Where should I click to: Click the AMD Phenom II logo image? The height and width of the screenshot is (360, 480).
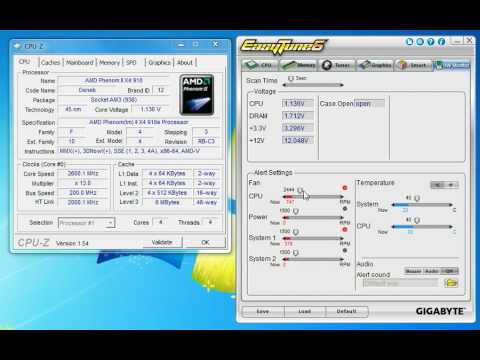[x=197, y=95]
